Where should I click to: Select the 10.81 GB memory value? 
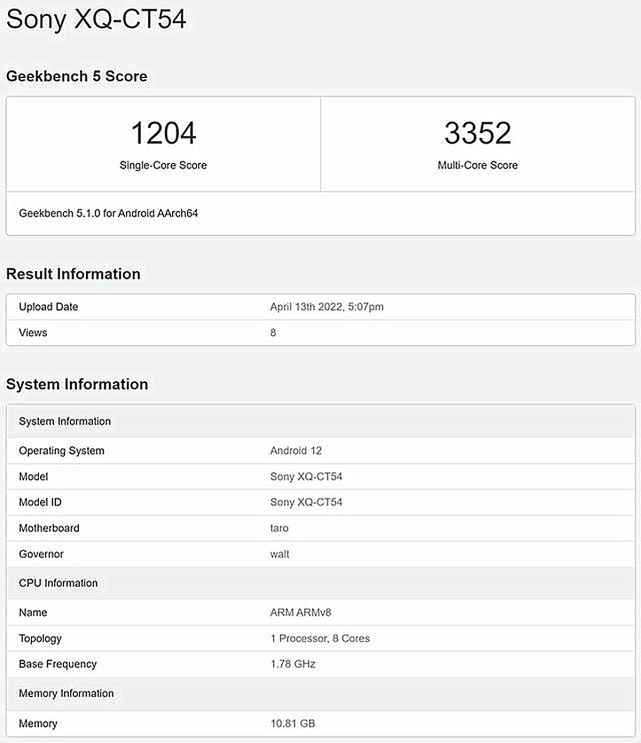click(x=293, y=724)
